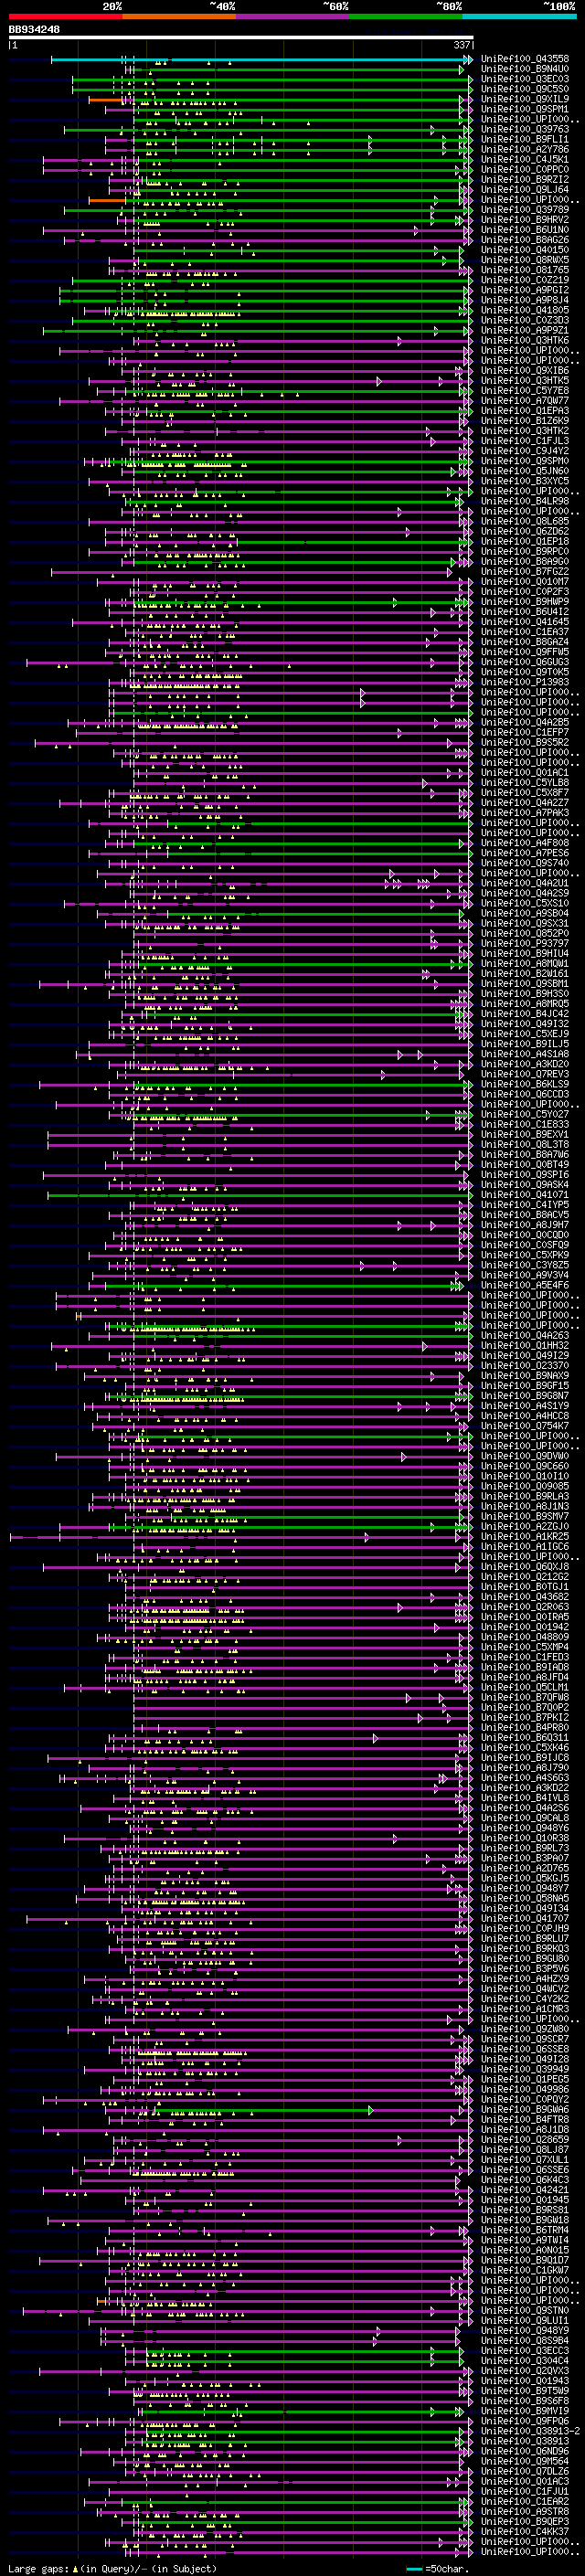
Task: Click hit label UniRef100_Q39789
Action: click(x=525, y=210)
